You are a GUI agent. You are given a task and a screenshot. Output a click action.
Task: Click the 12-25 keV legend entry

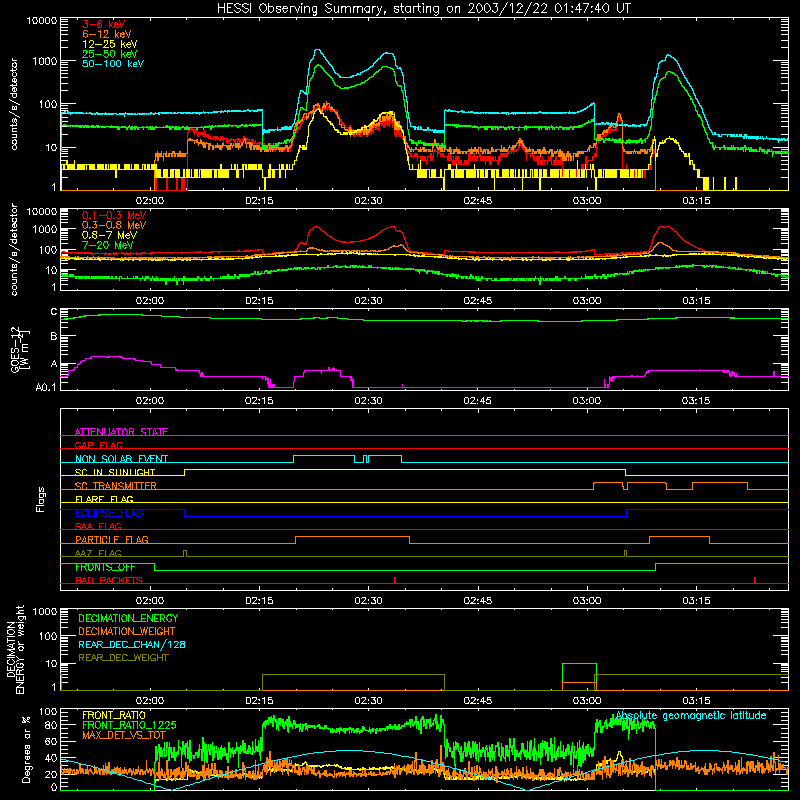click(109, 44)
